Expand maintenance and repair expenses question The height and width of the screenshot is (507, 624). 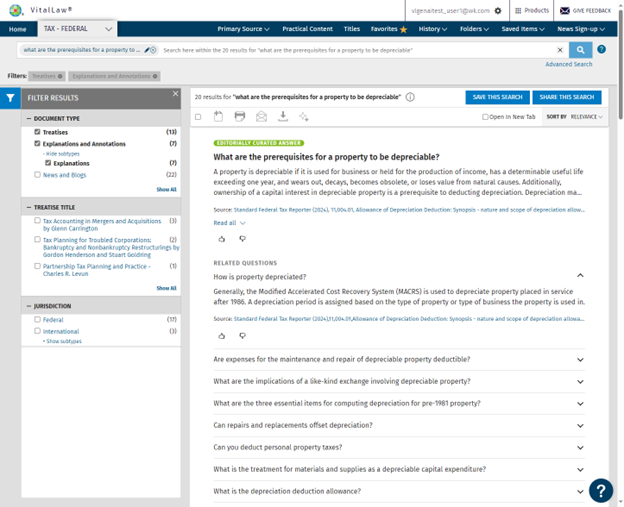[x=580, y=360]
